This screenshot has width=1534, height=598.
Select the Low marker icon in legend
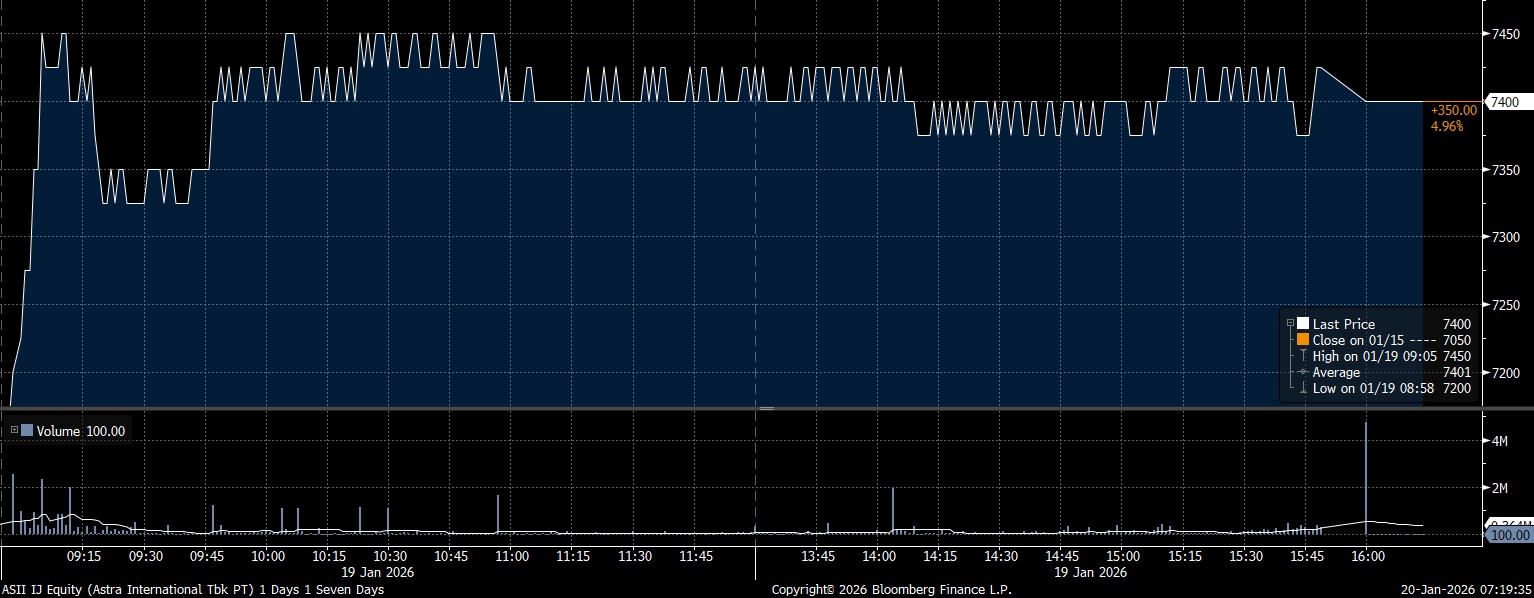click(1303, 388)
